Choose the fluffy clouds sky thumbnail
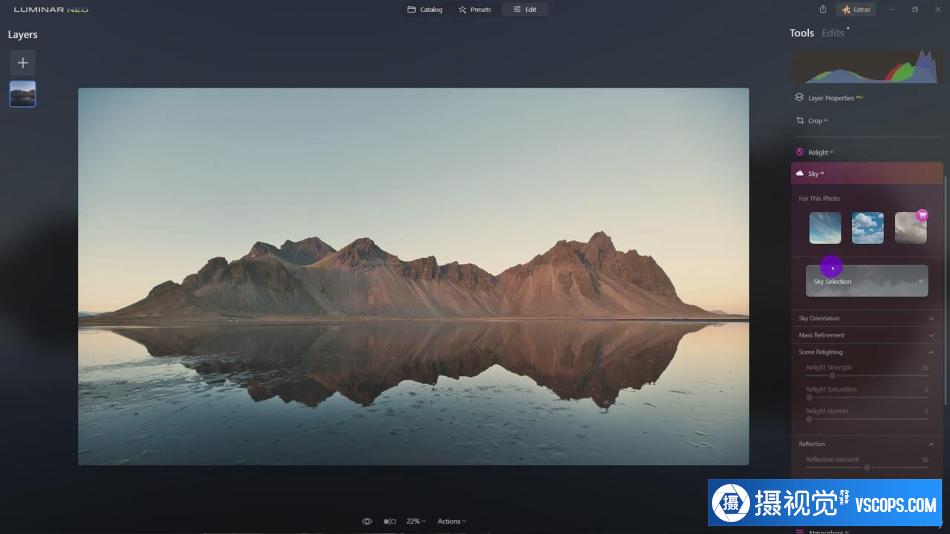Screen dimensions: 950x534 868,228
